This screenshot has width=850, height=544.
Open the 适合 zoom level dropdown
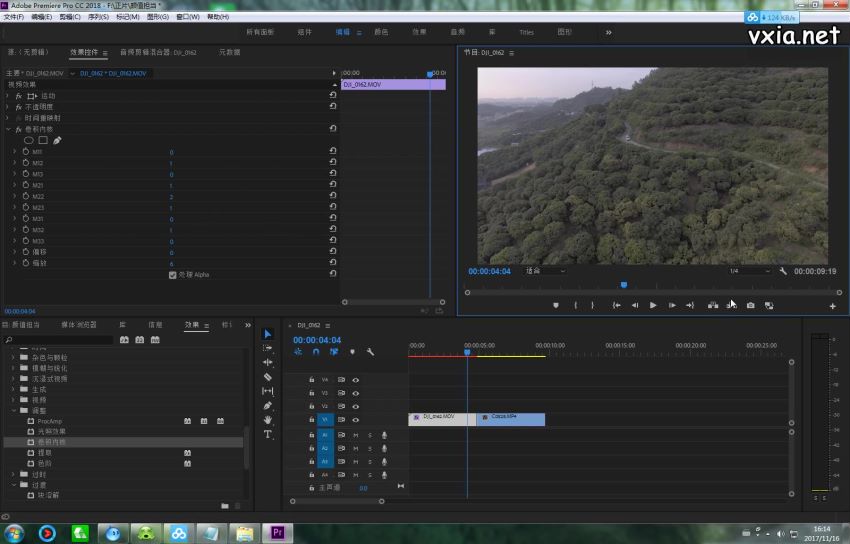[x=546, y=271]
